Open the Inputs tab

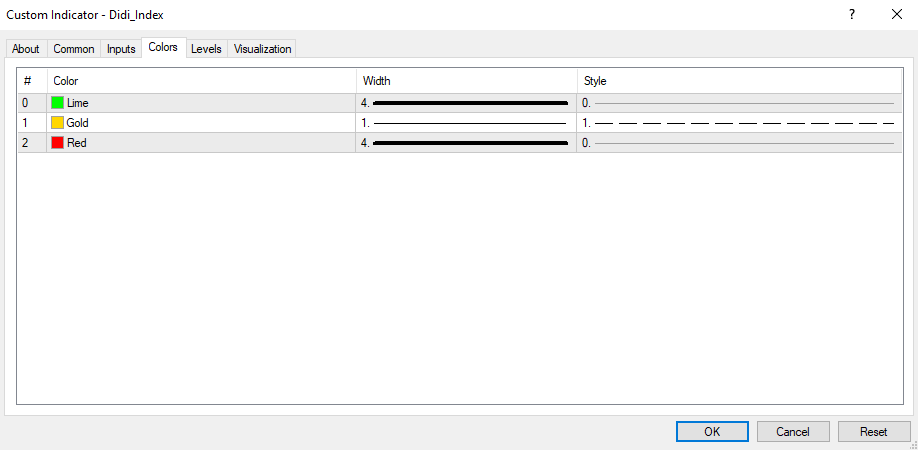(x=121, y=49)
